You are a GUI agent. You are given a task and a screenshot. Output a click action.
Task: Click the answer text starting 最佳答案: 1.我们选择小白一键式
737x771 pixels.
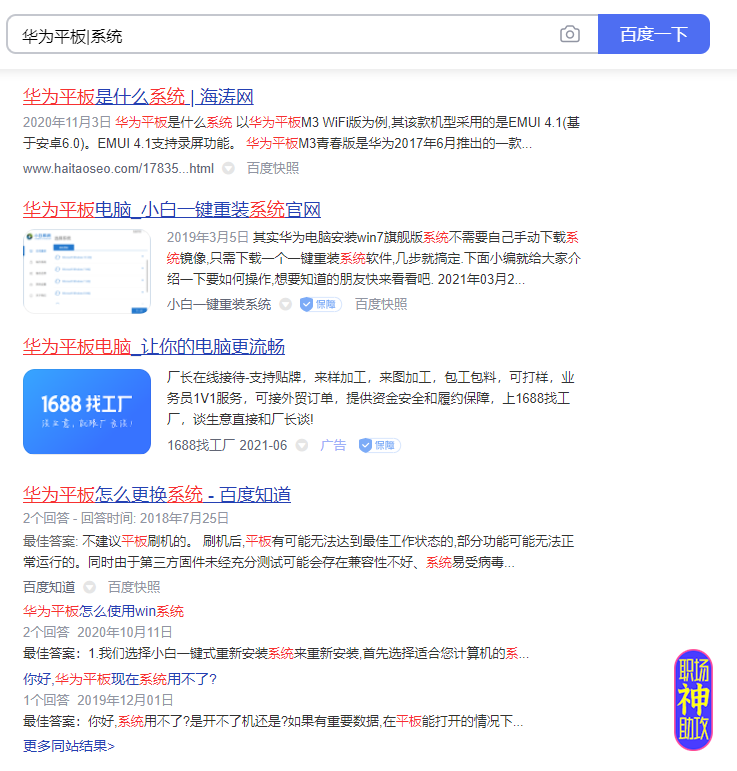pos(276,653)
